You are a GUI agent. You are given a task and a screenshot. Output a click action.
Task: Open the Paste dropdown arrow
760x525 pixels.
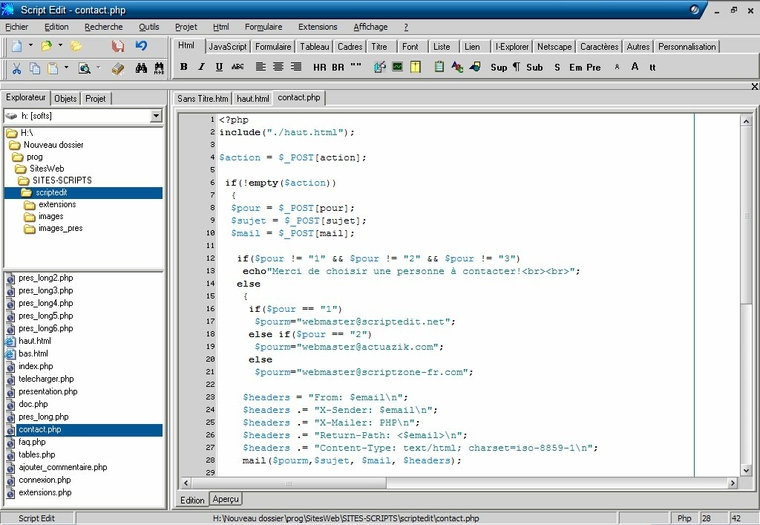[66, 68]
